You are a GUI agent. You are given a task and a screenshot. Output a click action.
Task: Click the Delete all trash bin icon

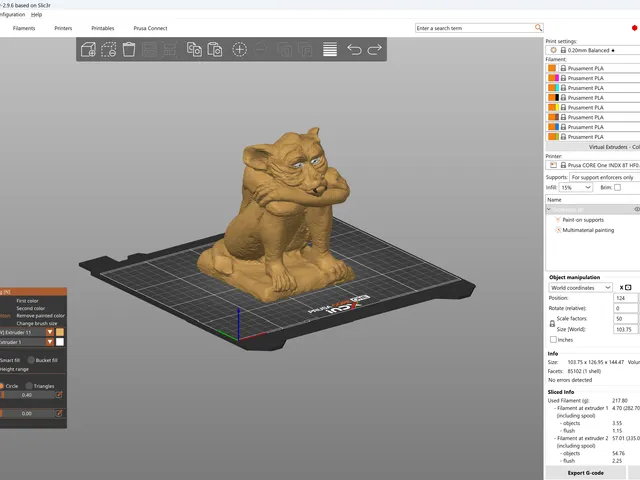[129, 49]
